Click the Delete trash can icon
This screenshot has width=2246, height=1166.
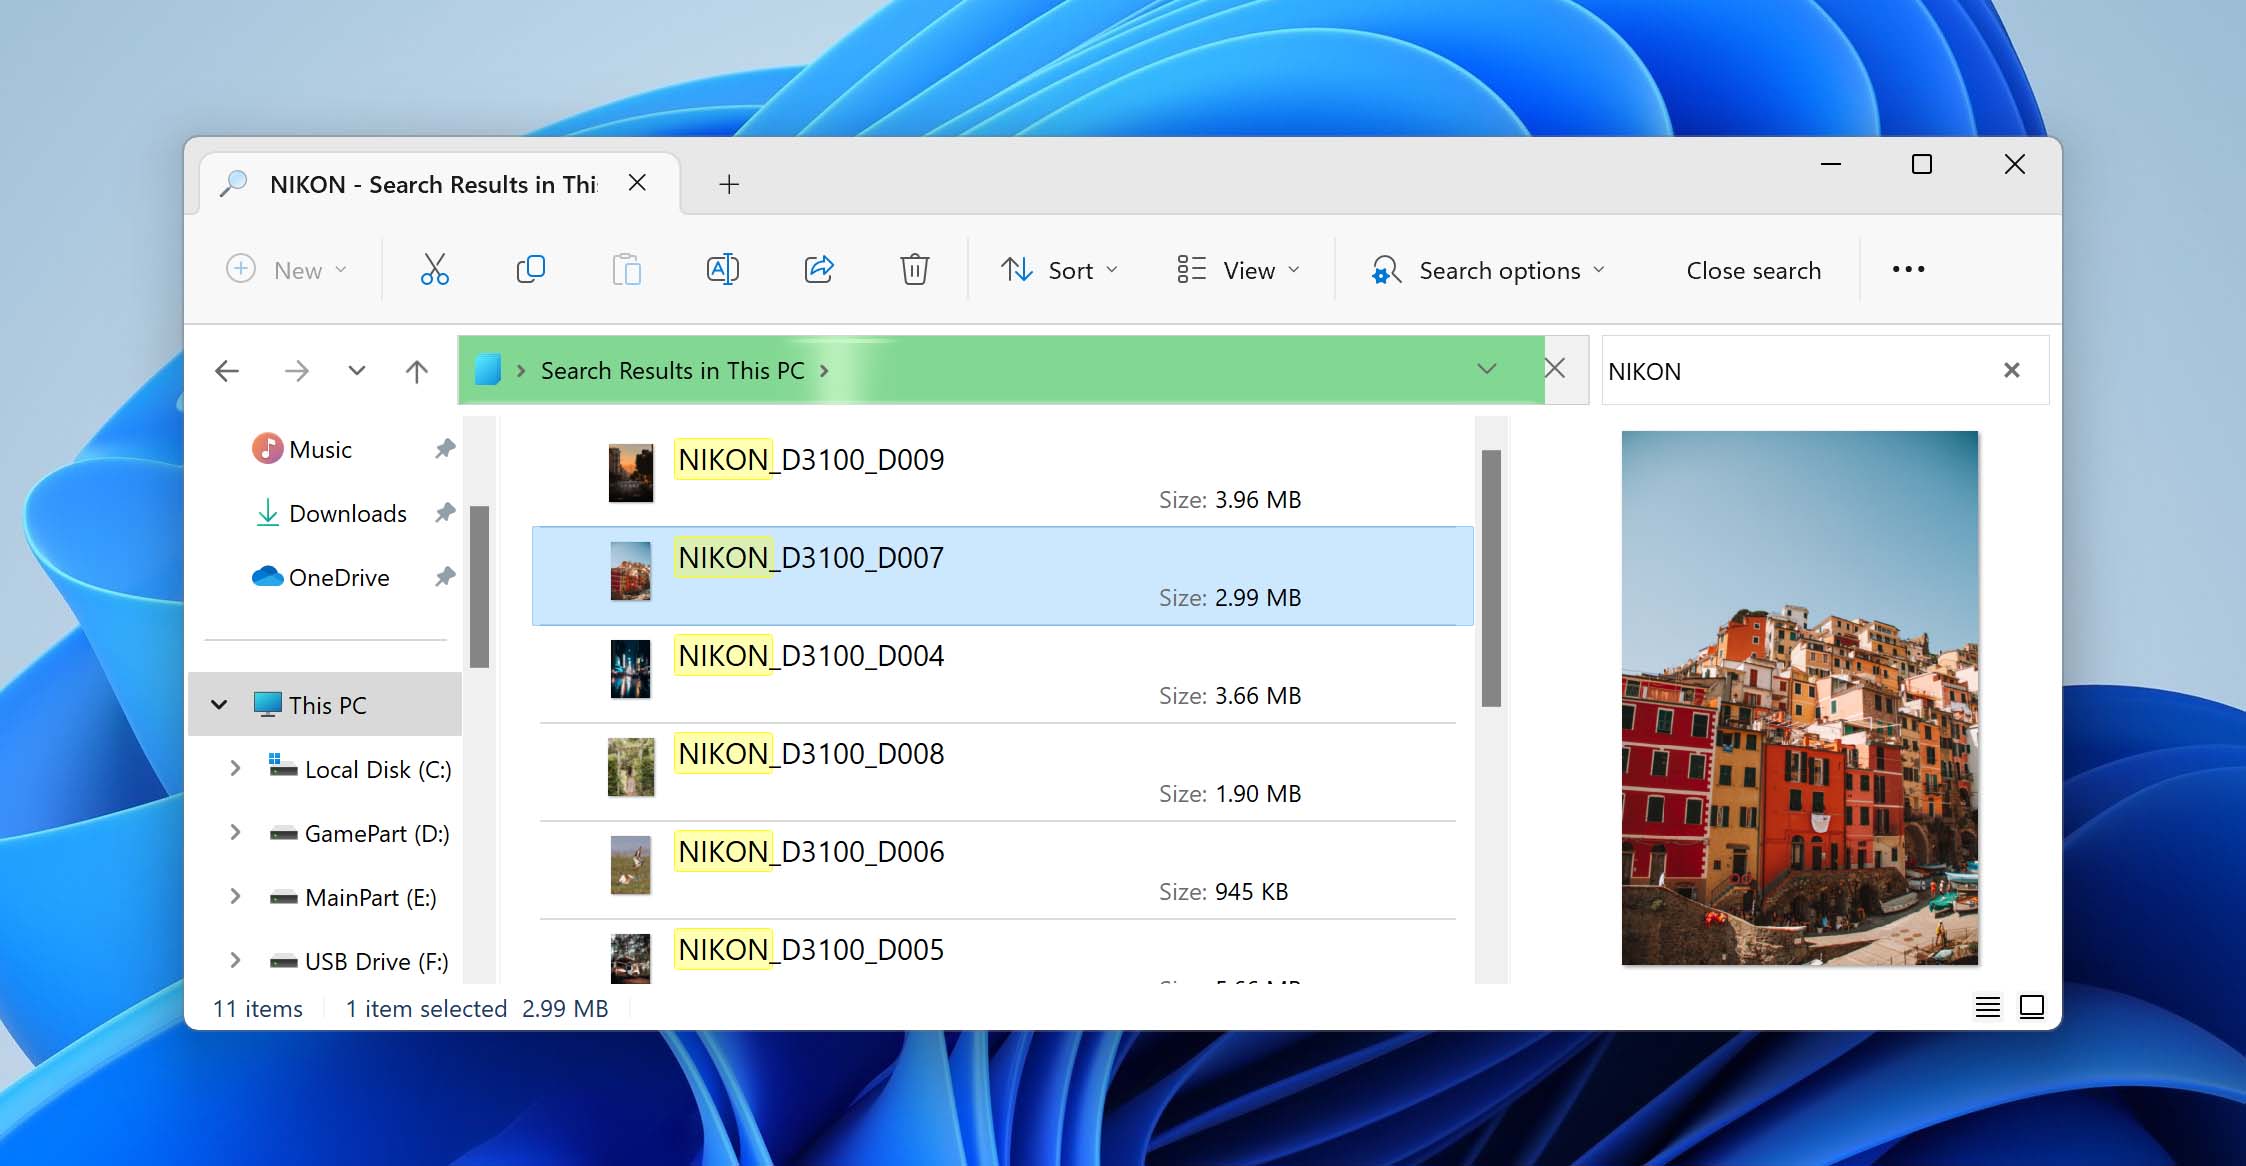click(914, 270)
